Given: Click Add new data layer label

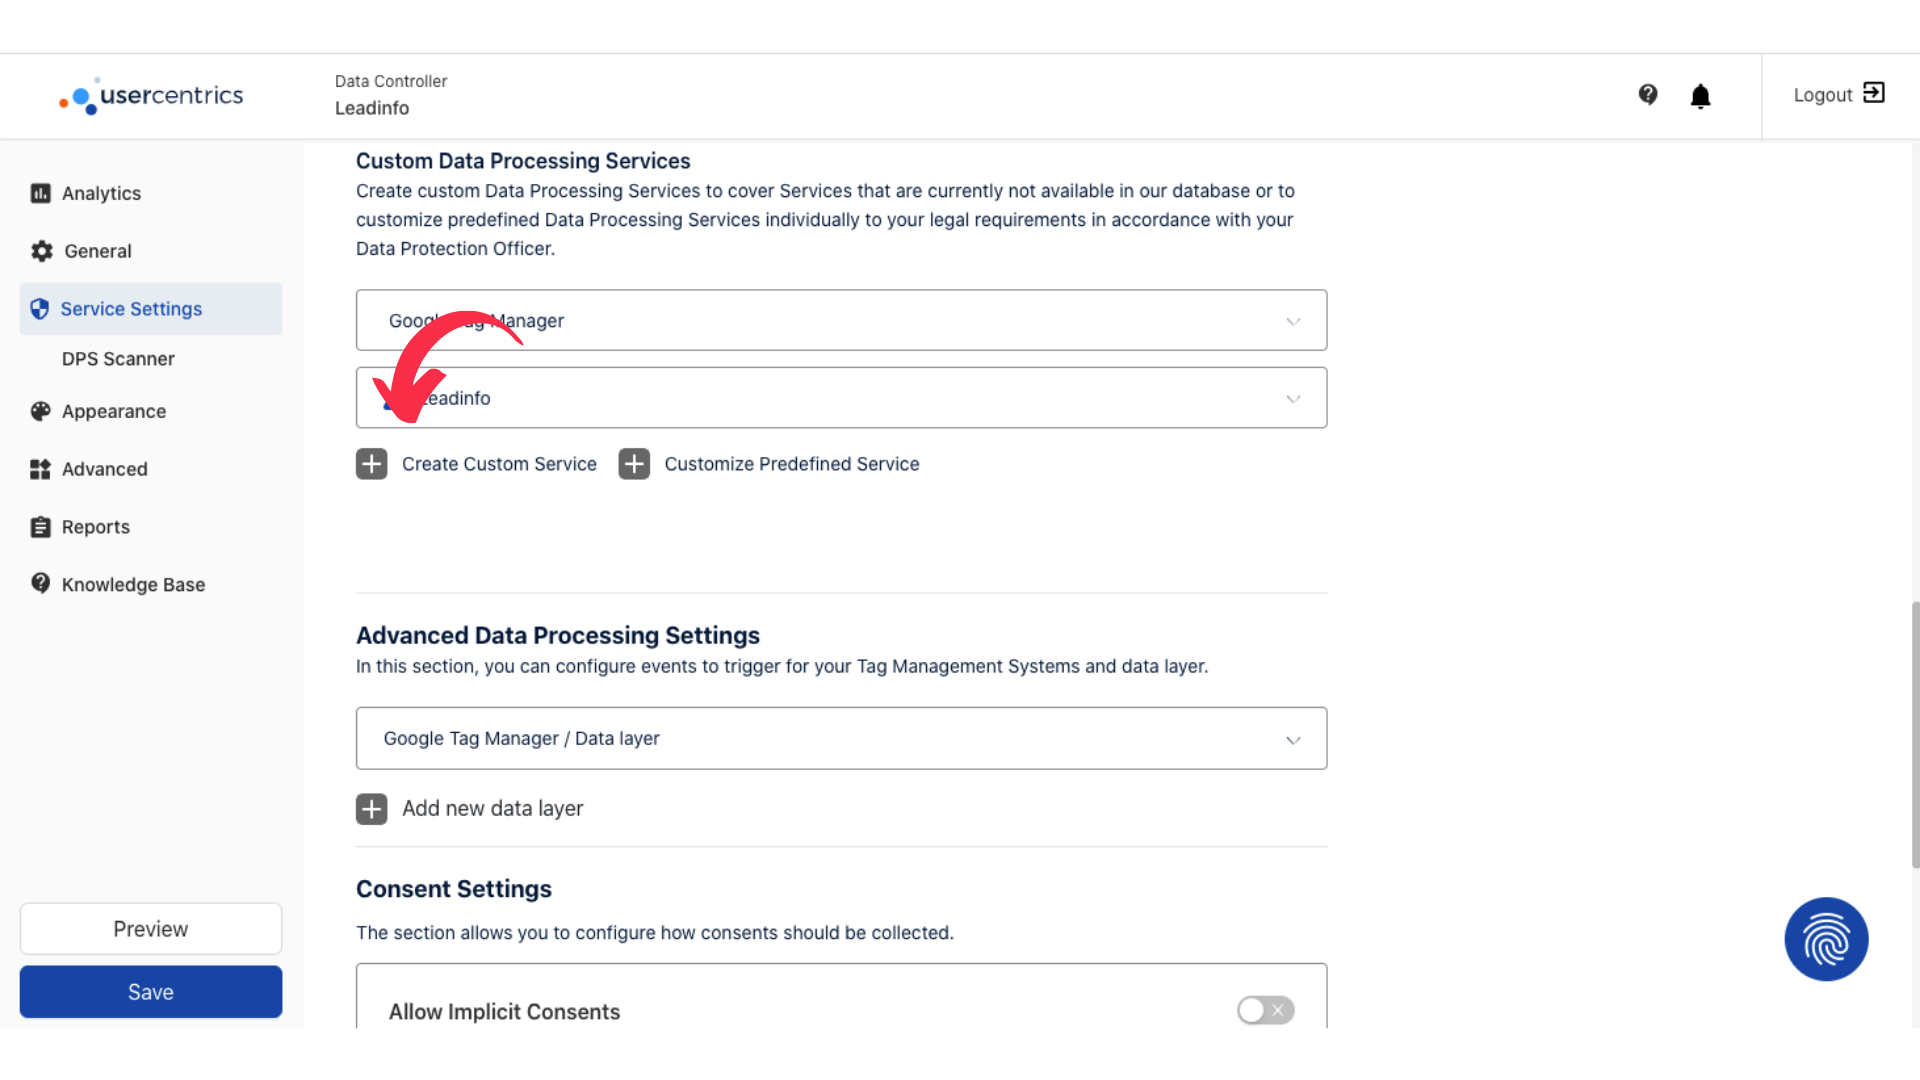Looking at the screenshot, I should click(492, 809).
